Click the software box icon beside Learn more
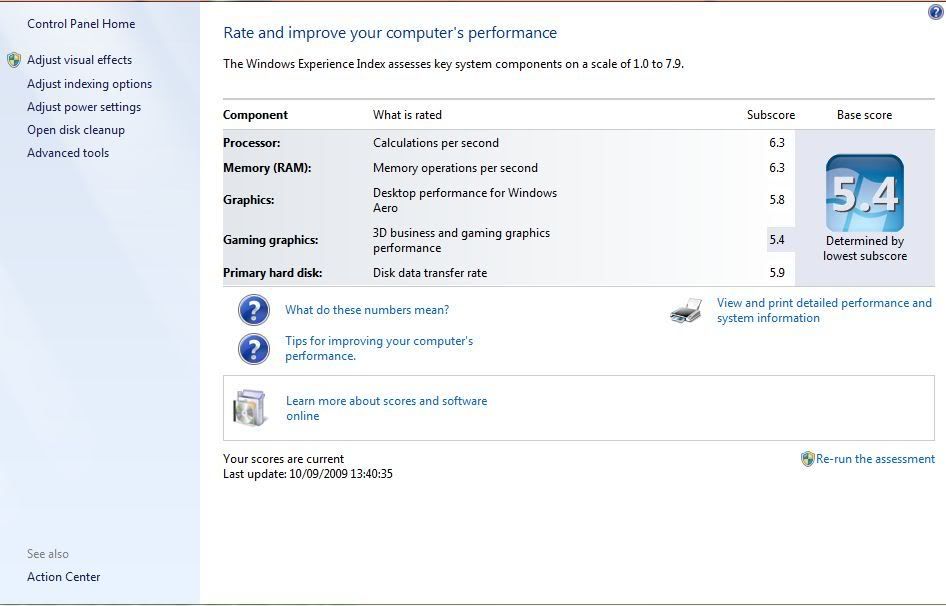 [x=251, y=408]
